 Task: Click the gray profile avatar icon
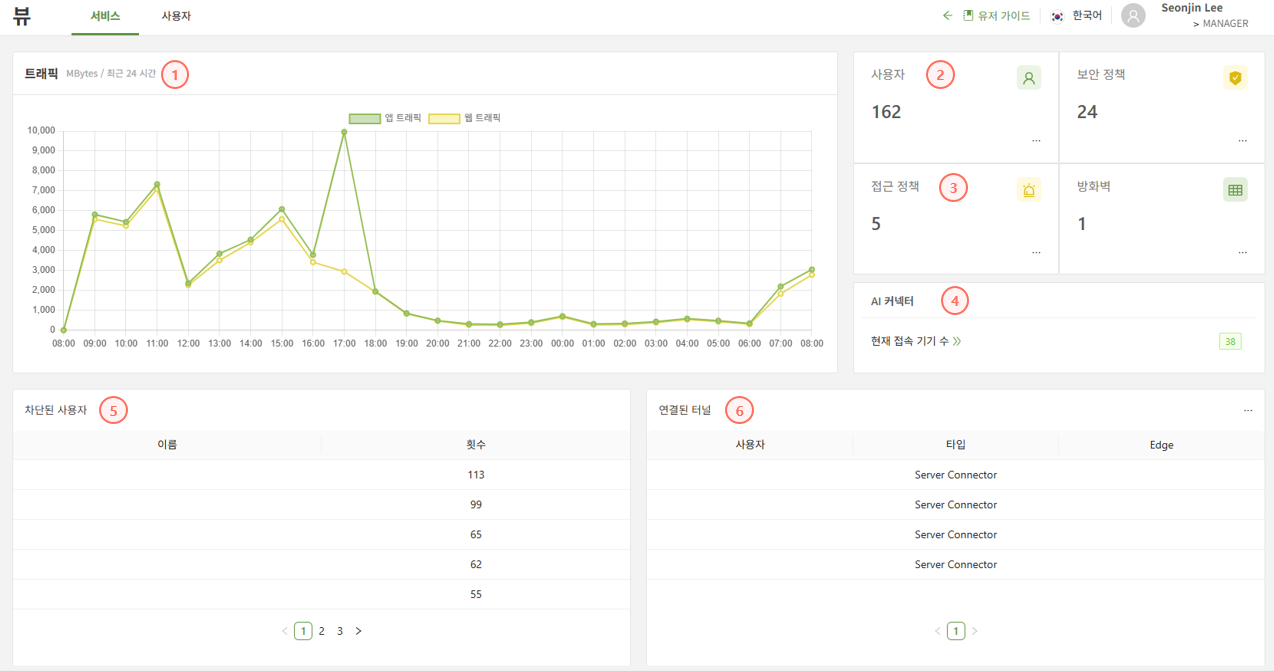click(x=1133, y=16)
